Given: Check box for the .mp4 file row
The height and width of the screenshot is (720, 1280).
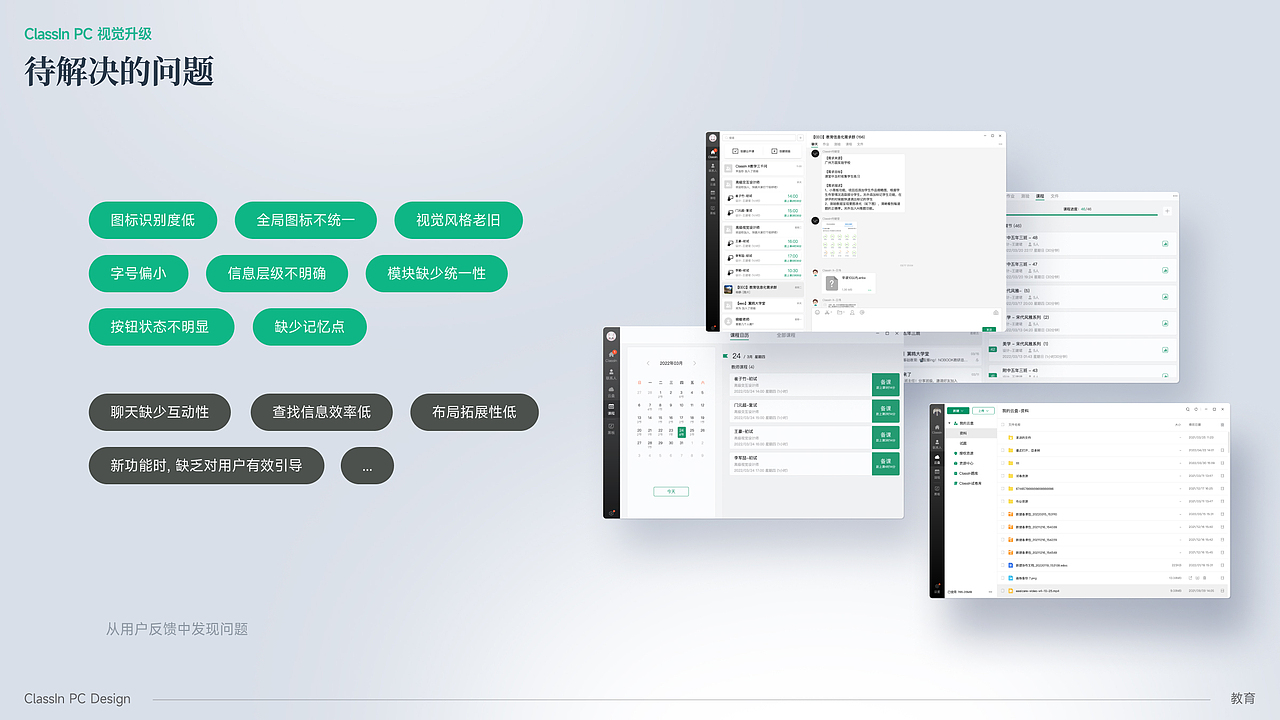Looking at the screenshot, I should pos(1003,591).
